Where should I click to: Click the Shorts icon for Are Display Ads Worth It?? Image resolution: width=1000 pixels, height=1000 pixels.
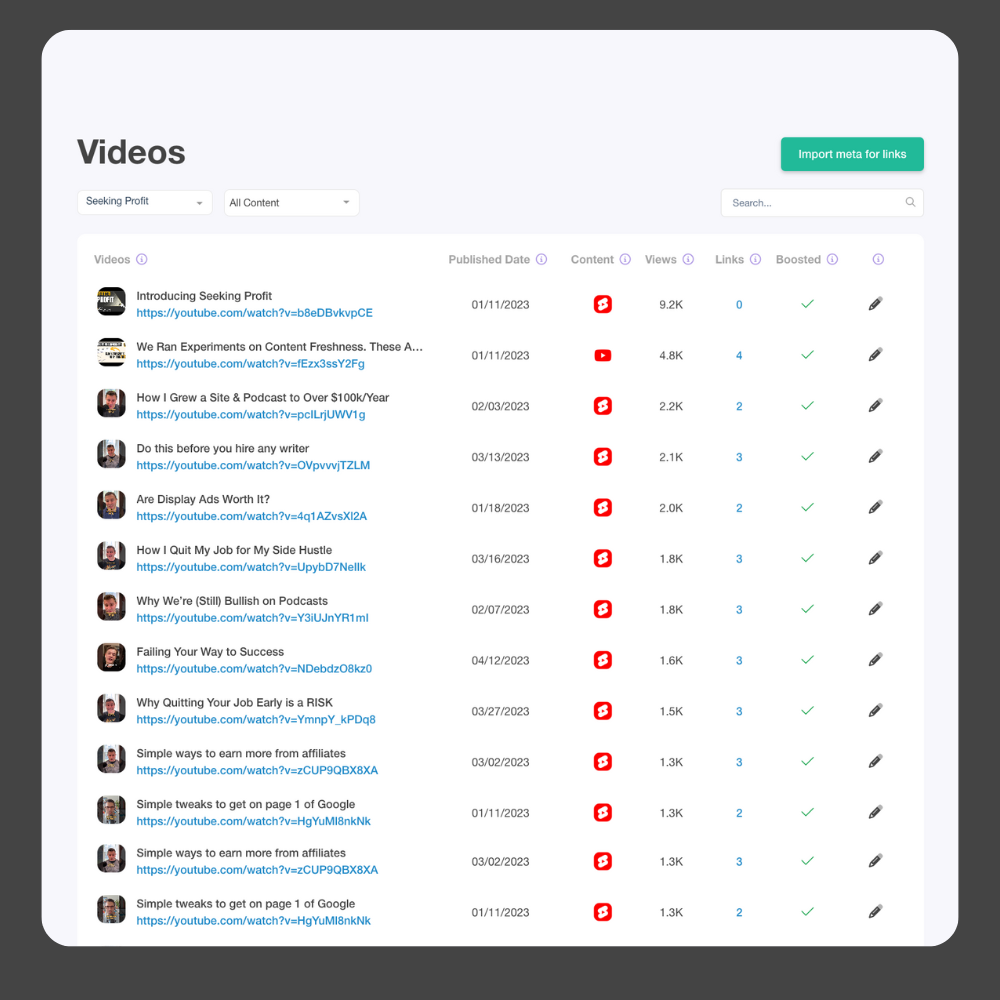pyautogui.click(x=603, y=508)
